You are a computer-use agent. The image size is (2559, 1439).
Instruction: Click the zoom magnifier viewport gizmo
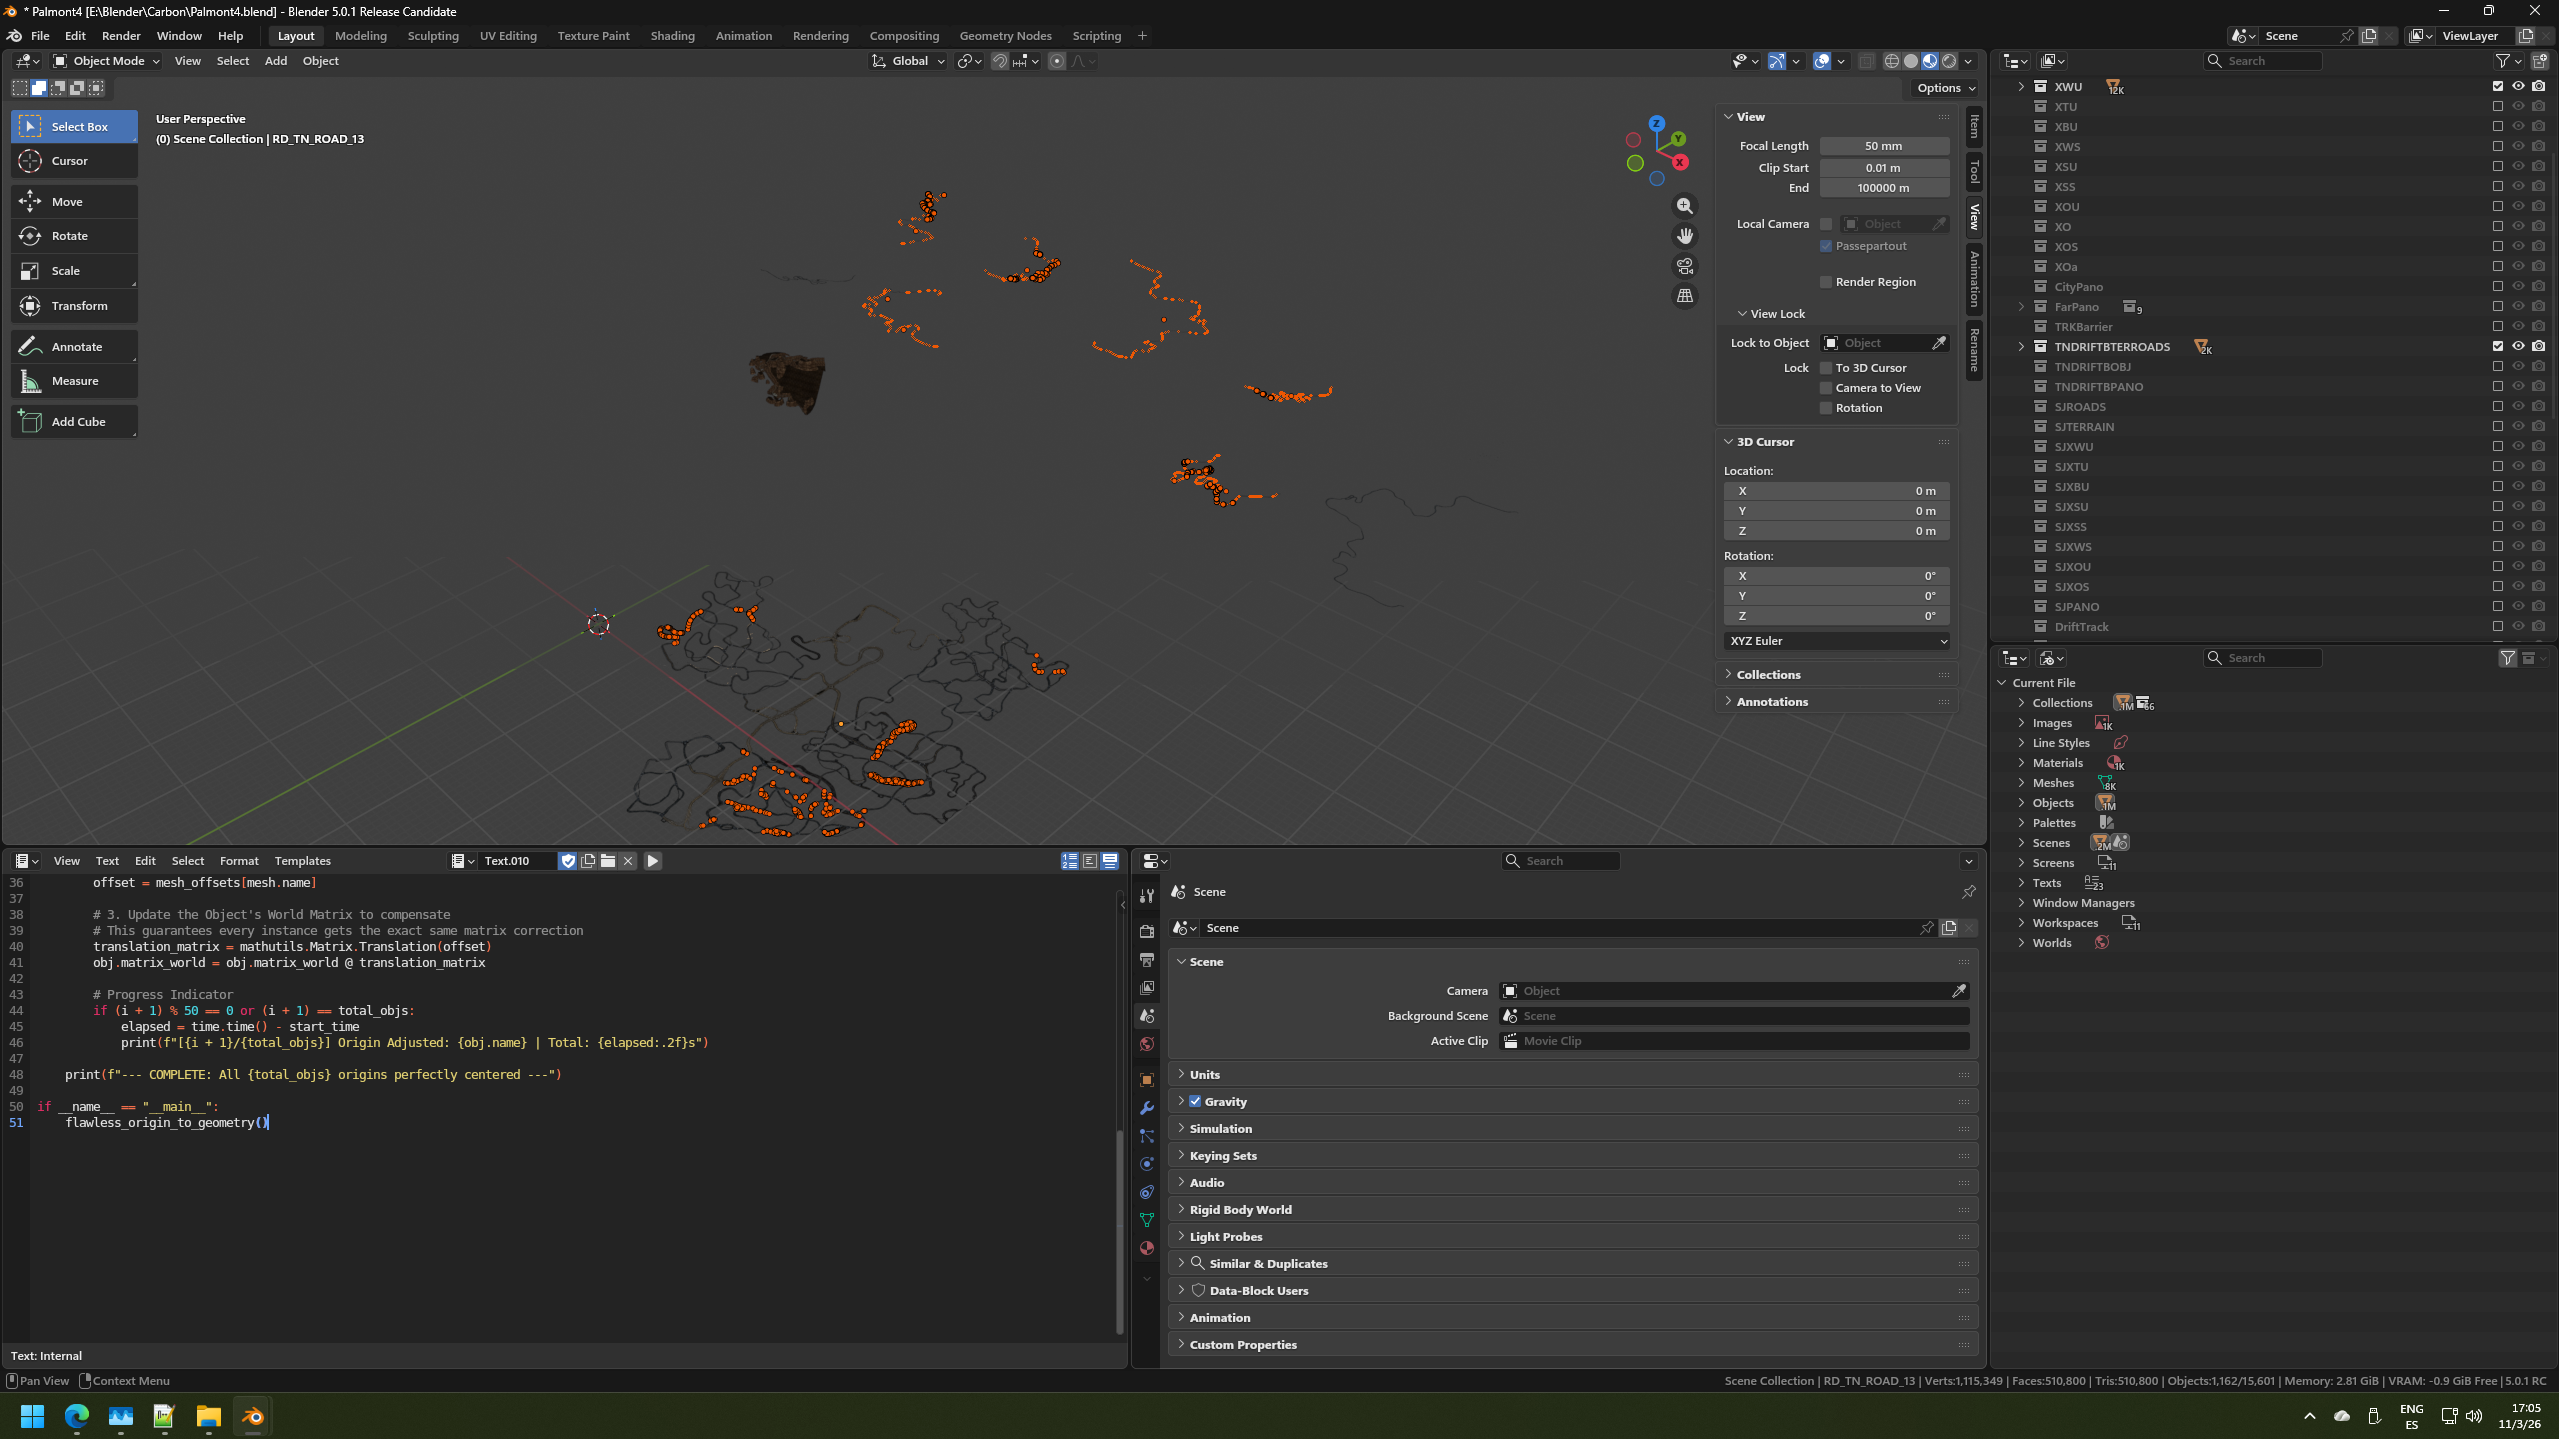1685,206
